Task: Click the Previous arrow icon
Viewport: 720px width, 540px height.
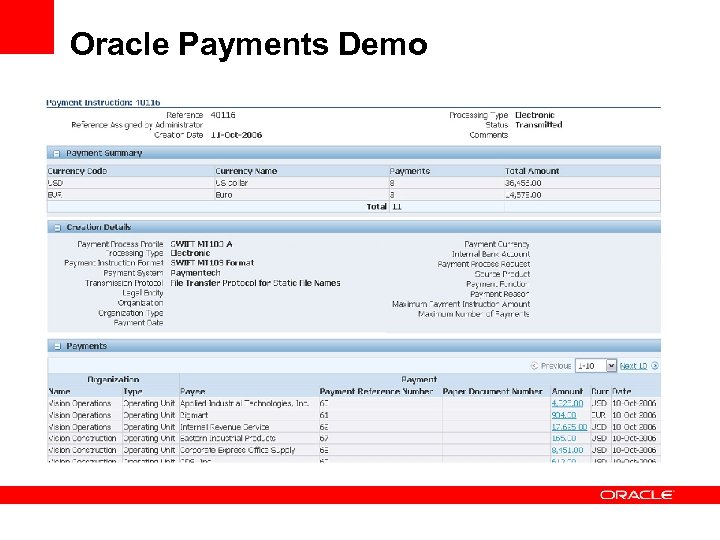Action: (534, 366)
